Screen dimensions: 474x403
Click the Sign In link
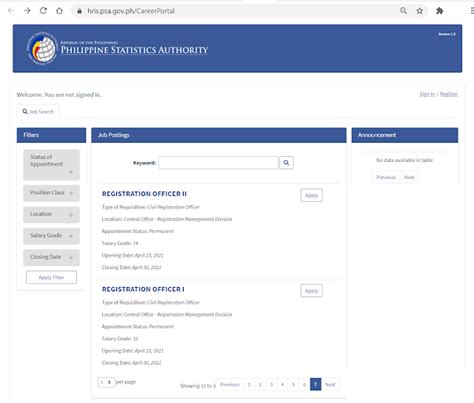[x=427, y=94]
